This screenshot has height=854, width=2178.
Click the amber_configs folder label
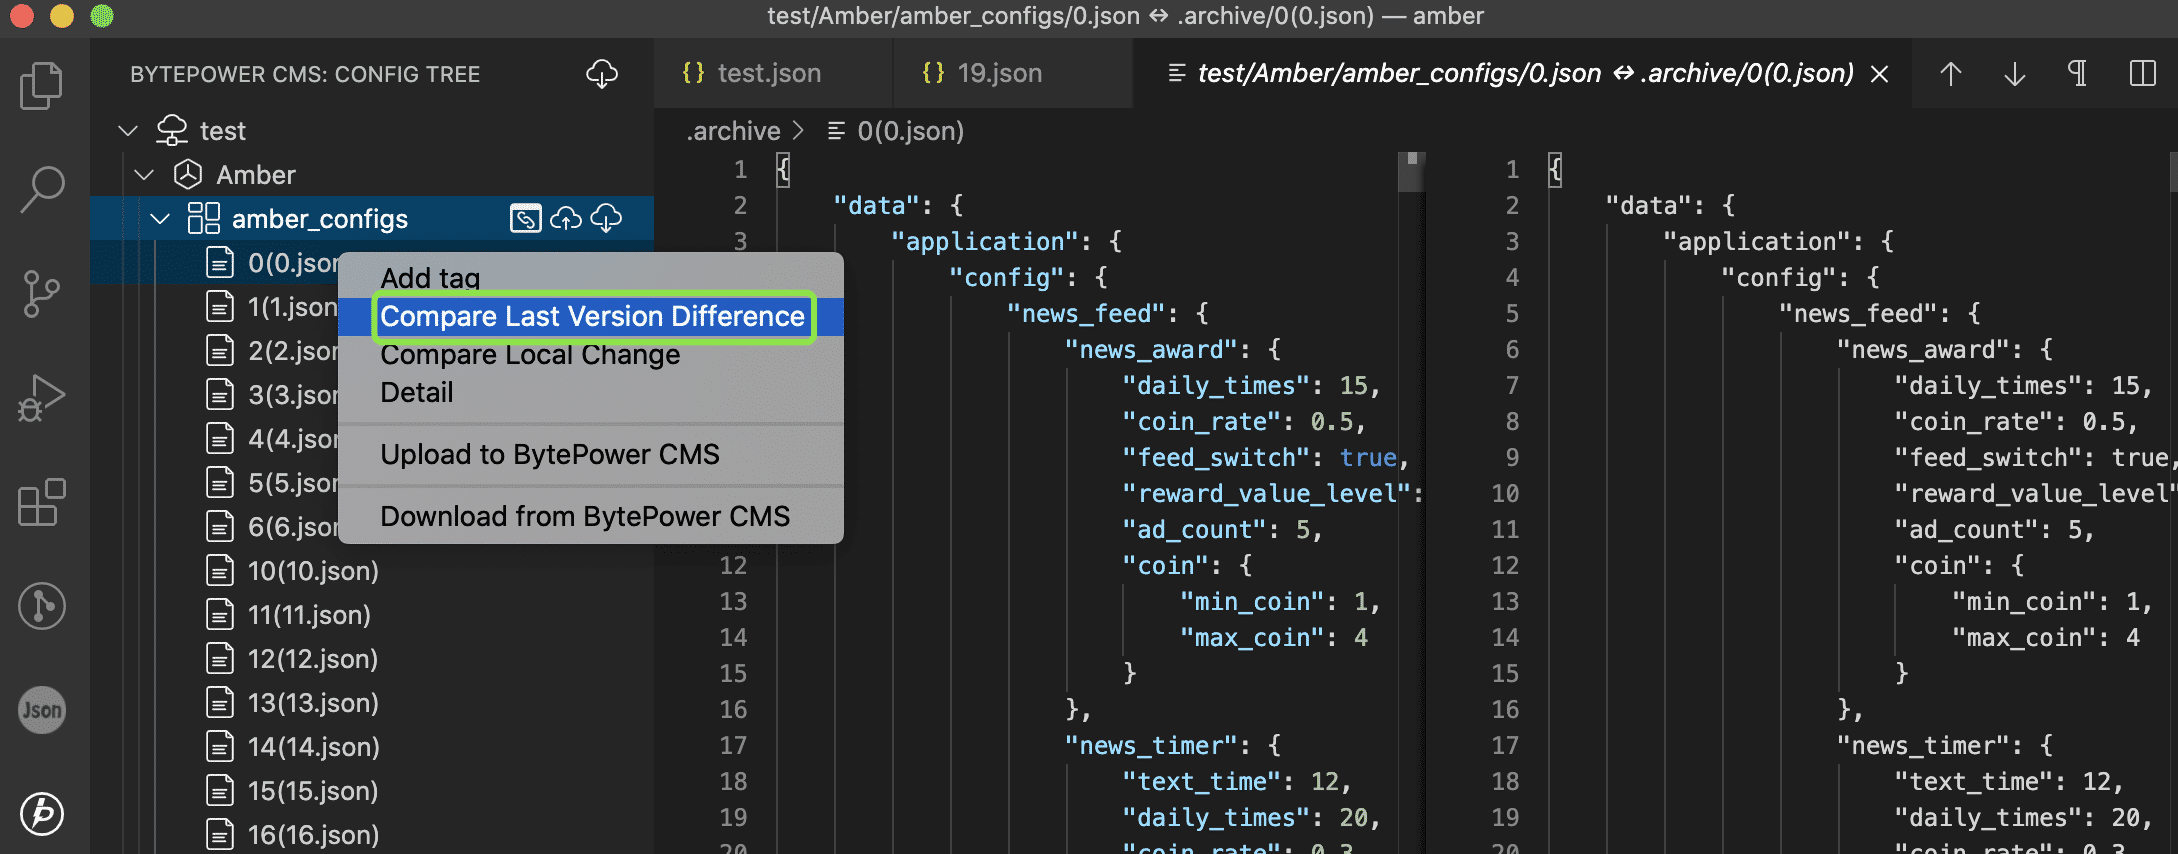coord(320,219)
